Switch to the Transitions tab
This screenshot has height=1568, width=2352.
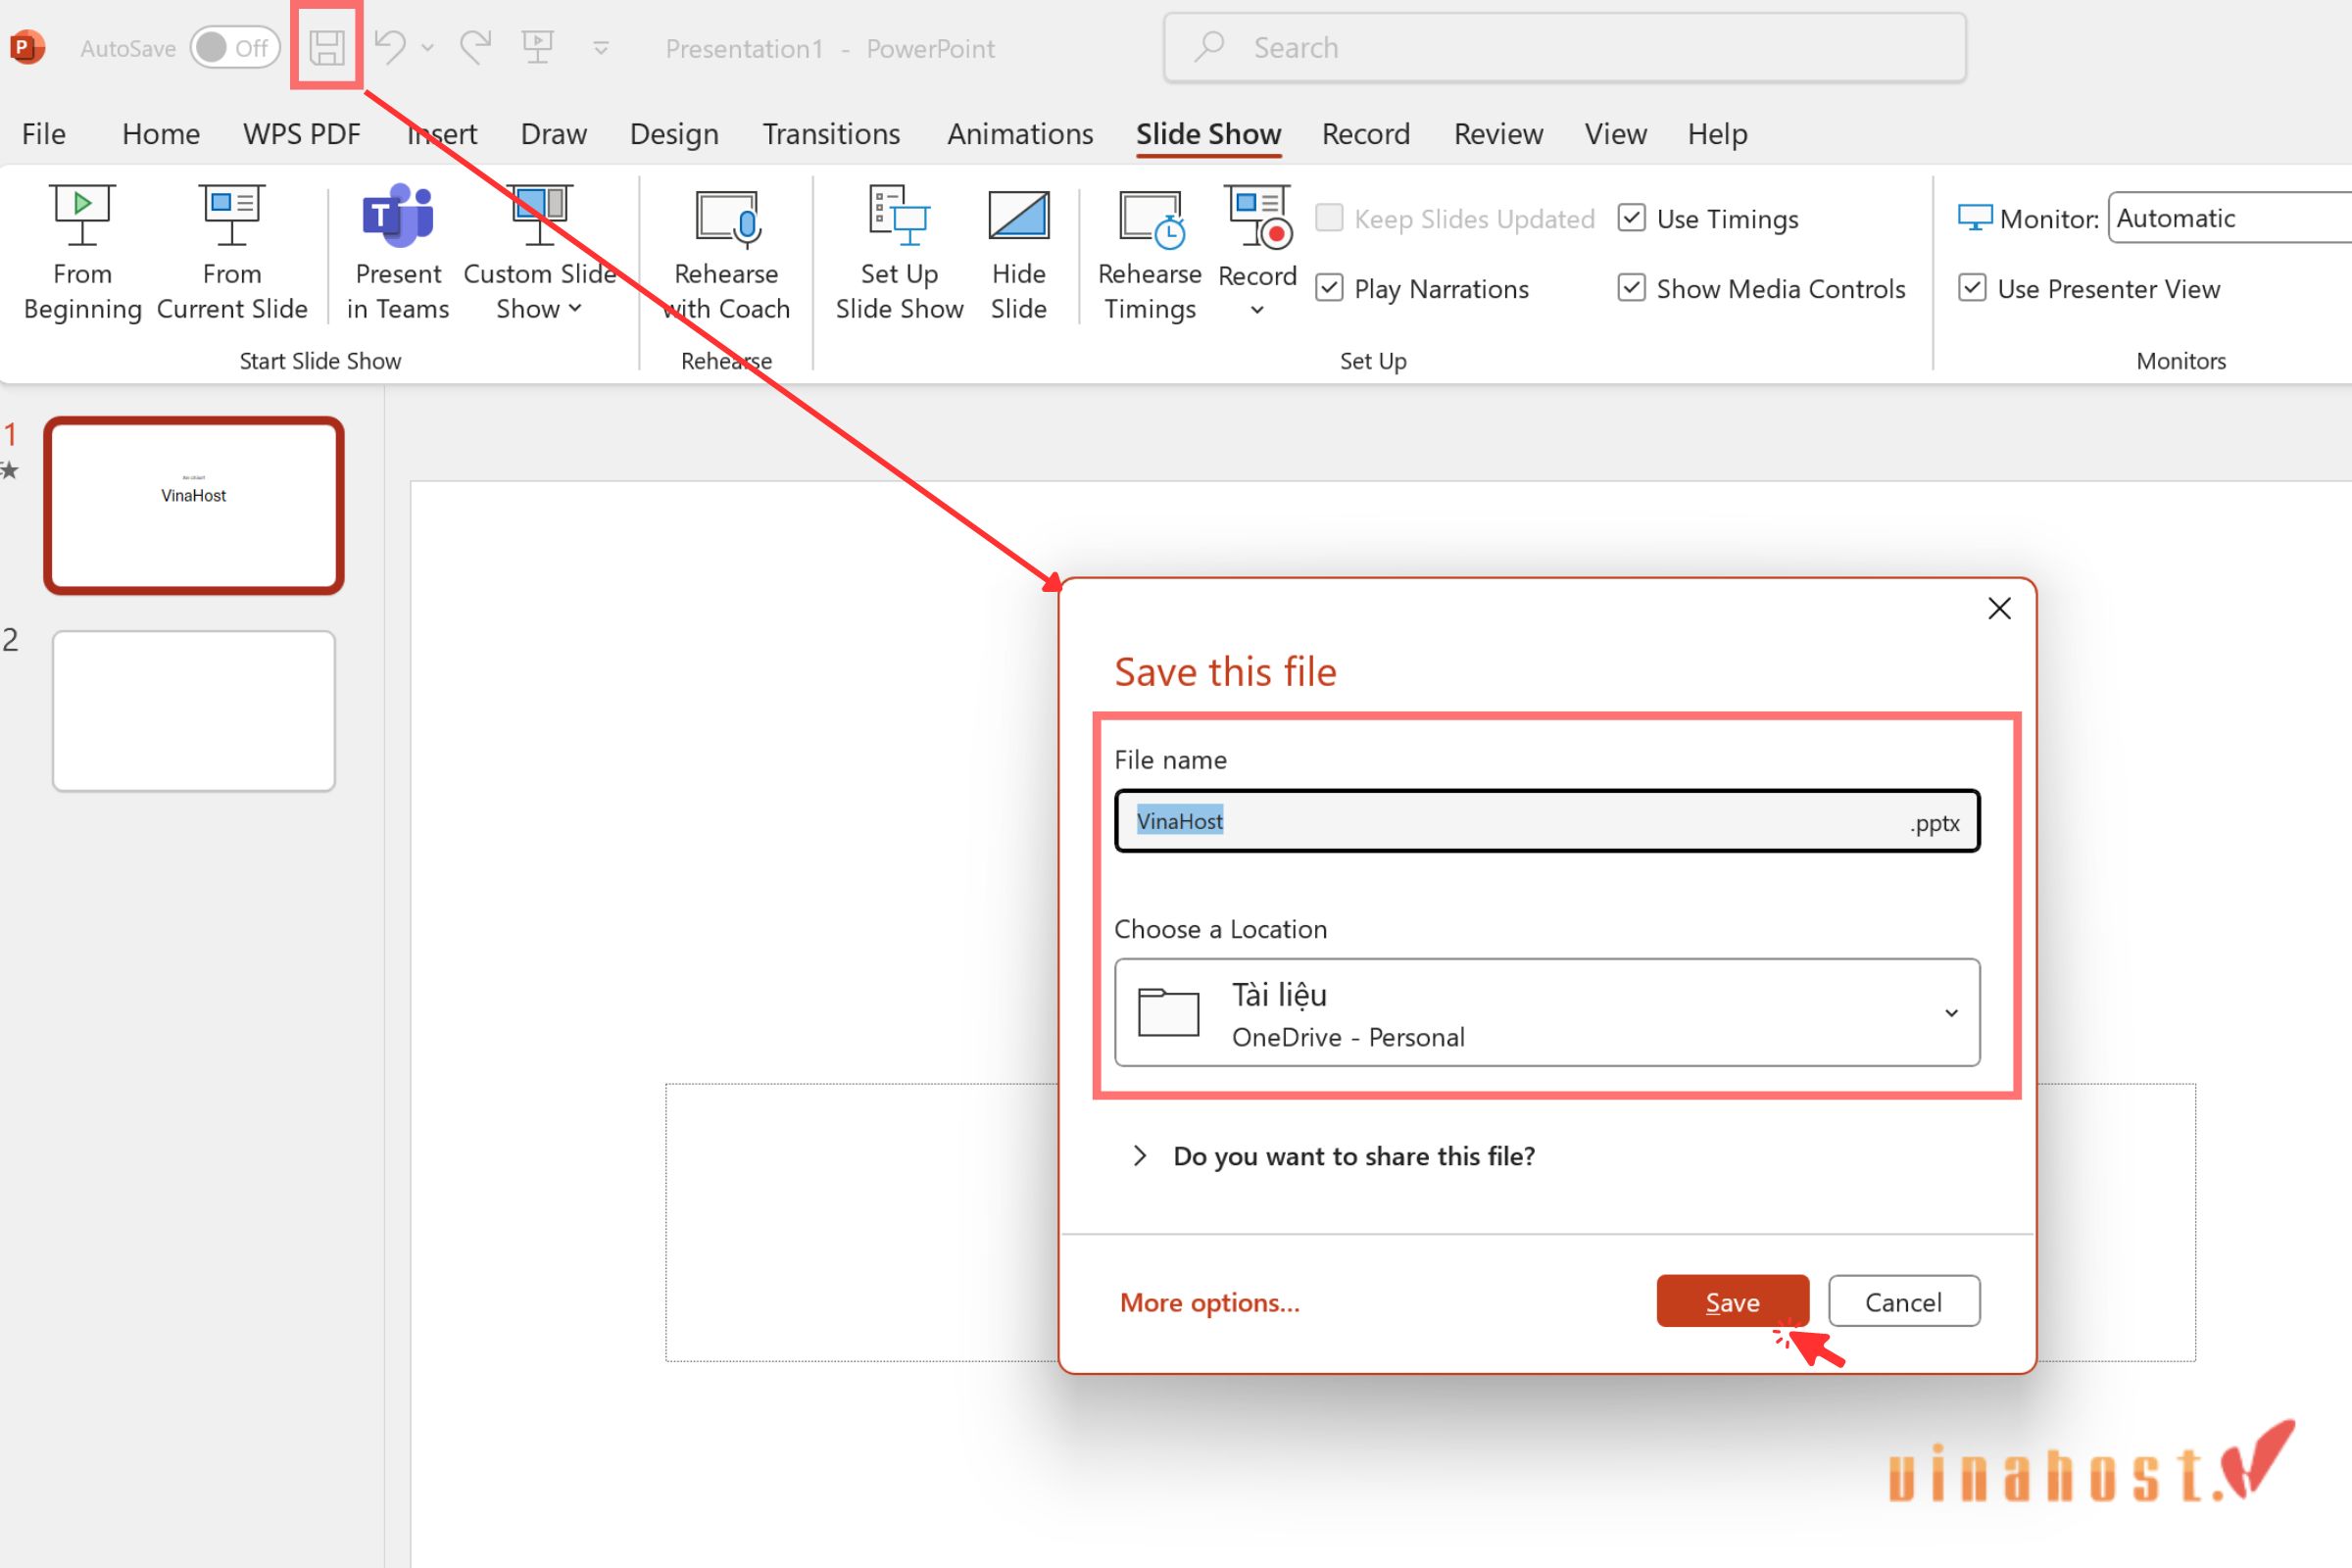click(x=831, y=134)
